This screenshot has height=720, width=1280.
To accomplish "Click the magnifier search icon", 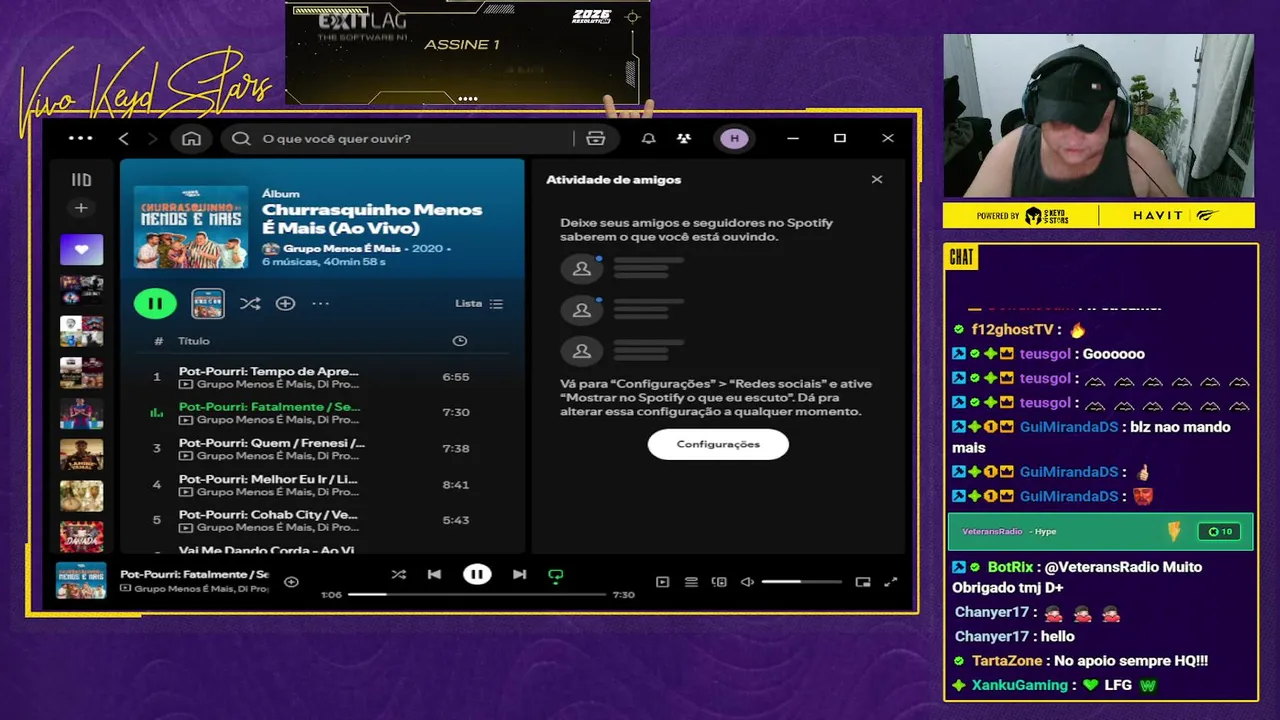I will (241, 138).
